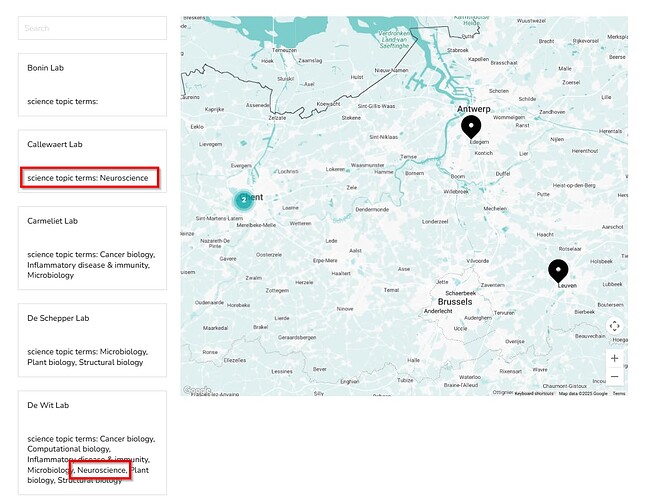Image resolution: width=646 pixels, height=499 pixels.
Task: Open the map Terms link
Action: (x=619, y=394)
